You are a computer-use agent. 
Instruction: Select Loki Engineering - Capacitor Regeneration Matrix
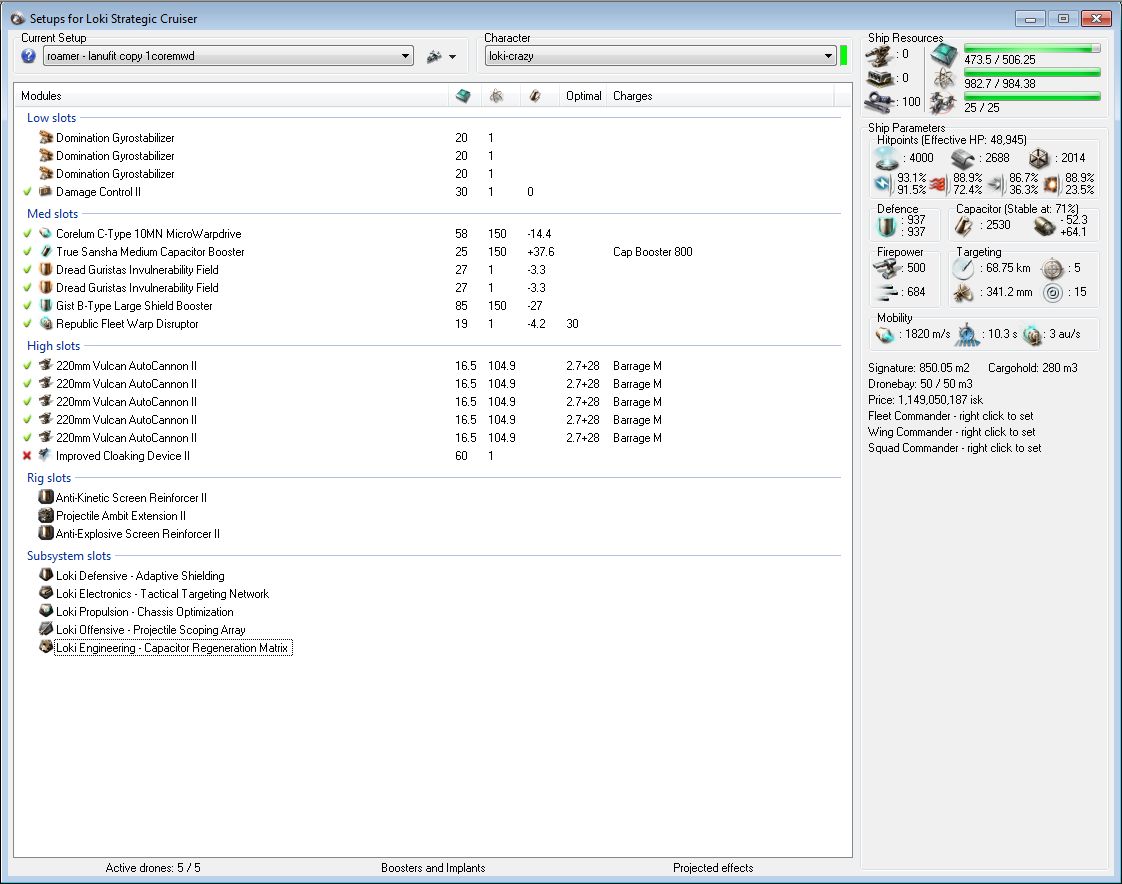tap(172, 648)
